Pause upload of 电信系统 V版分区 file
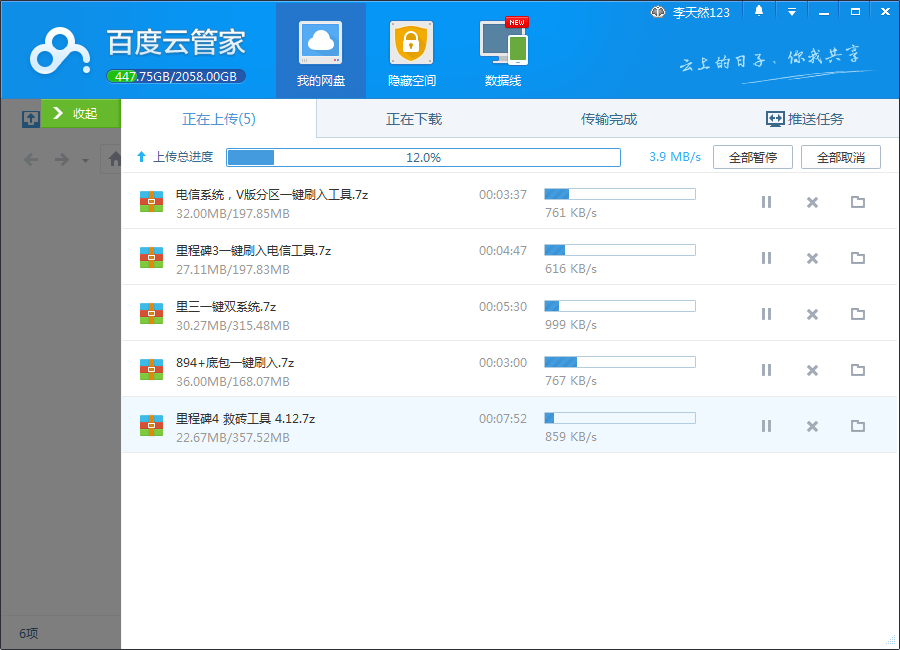Screen dimensions: 900x650 [x=766, y=202]
